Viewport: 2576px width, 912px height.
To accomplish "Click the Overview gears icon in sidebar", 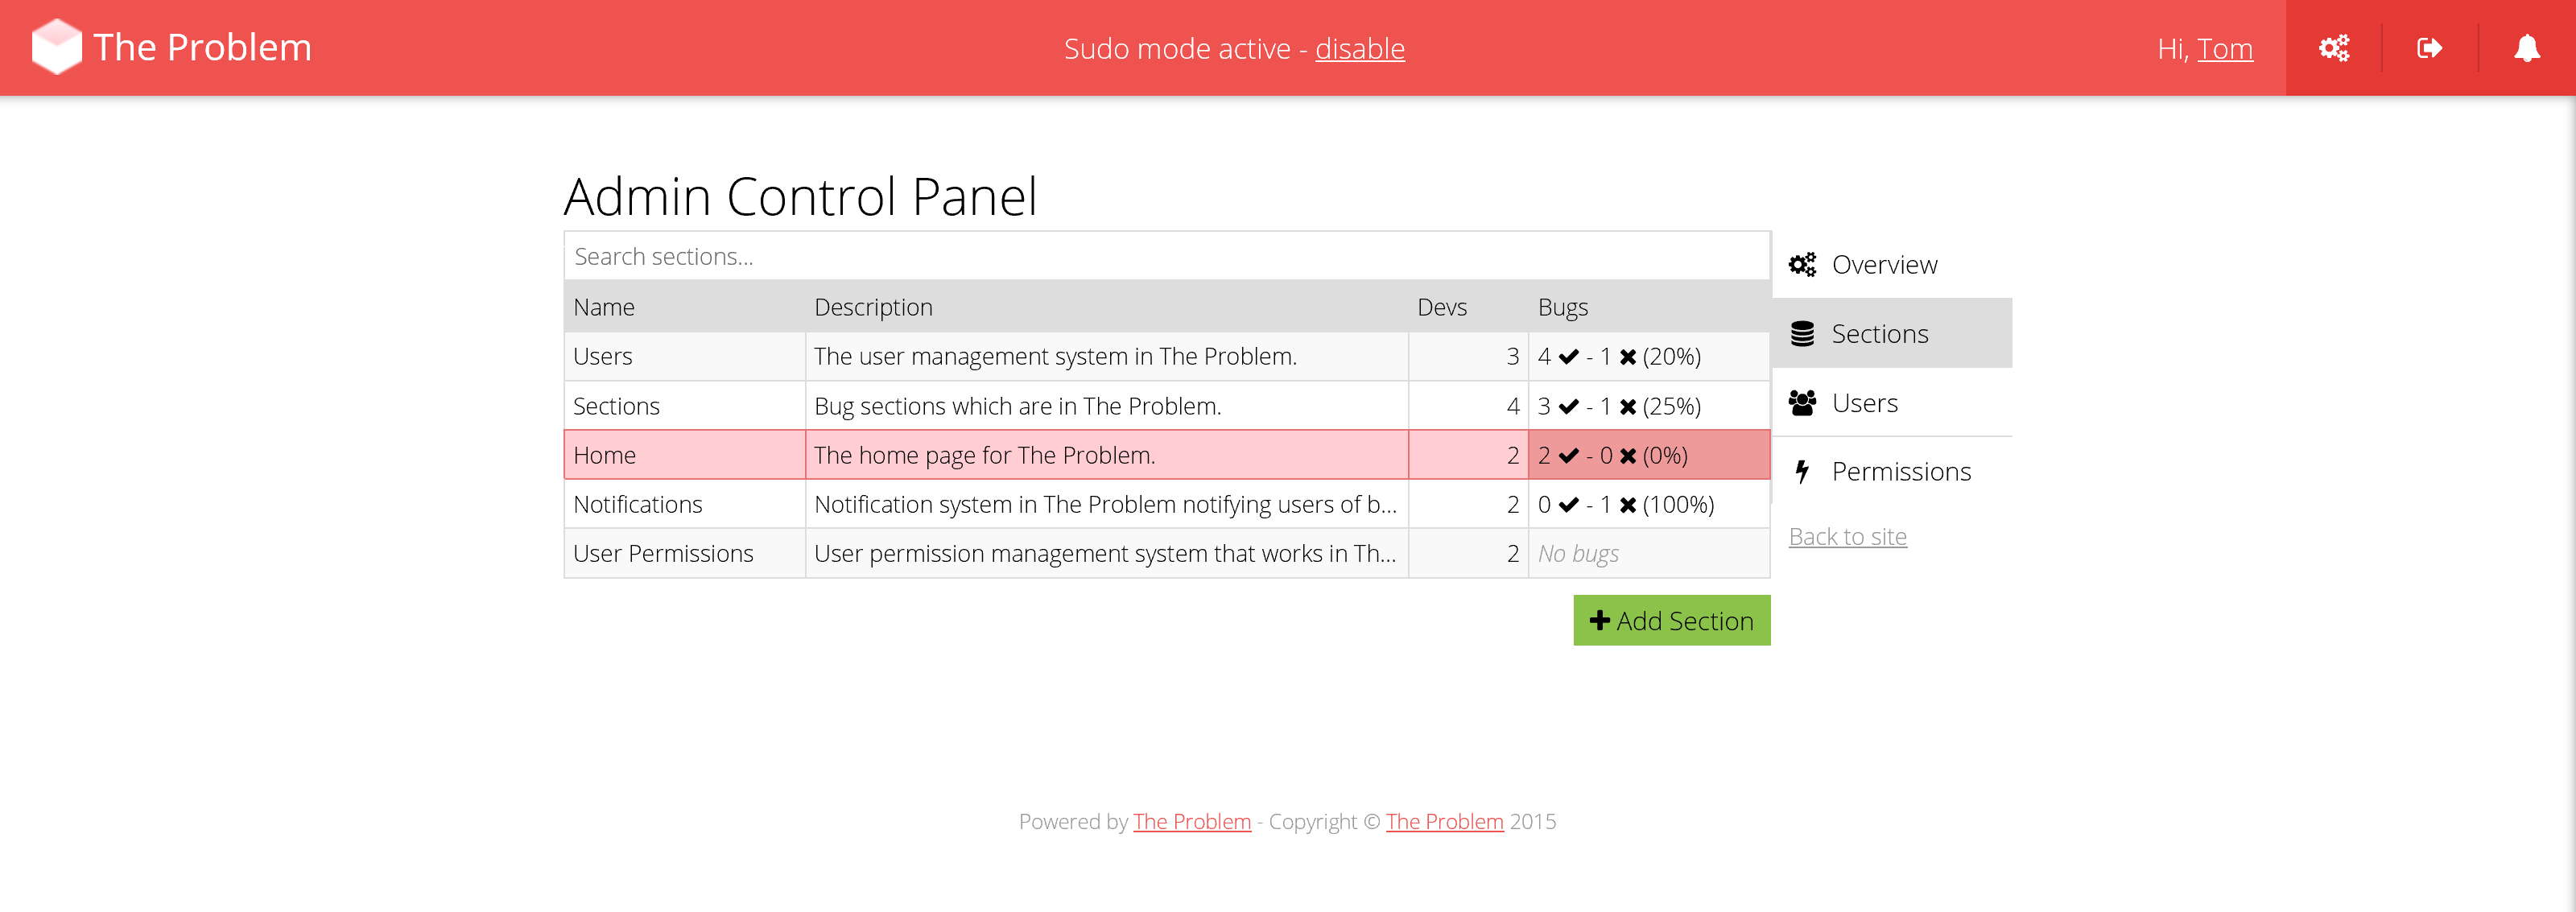I will coord(1802,265).
